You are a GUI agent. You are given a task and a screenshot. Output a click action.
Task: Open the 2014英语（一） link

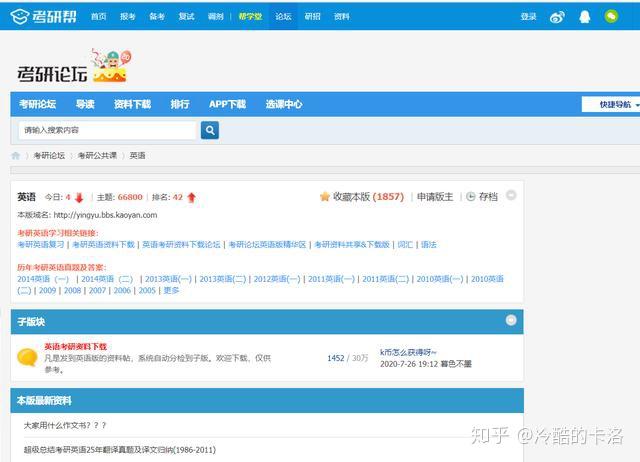43,279
